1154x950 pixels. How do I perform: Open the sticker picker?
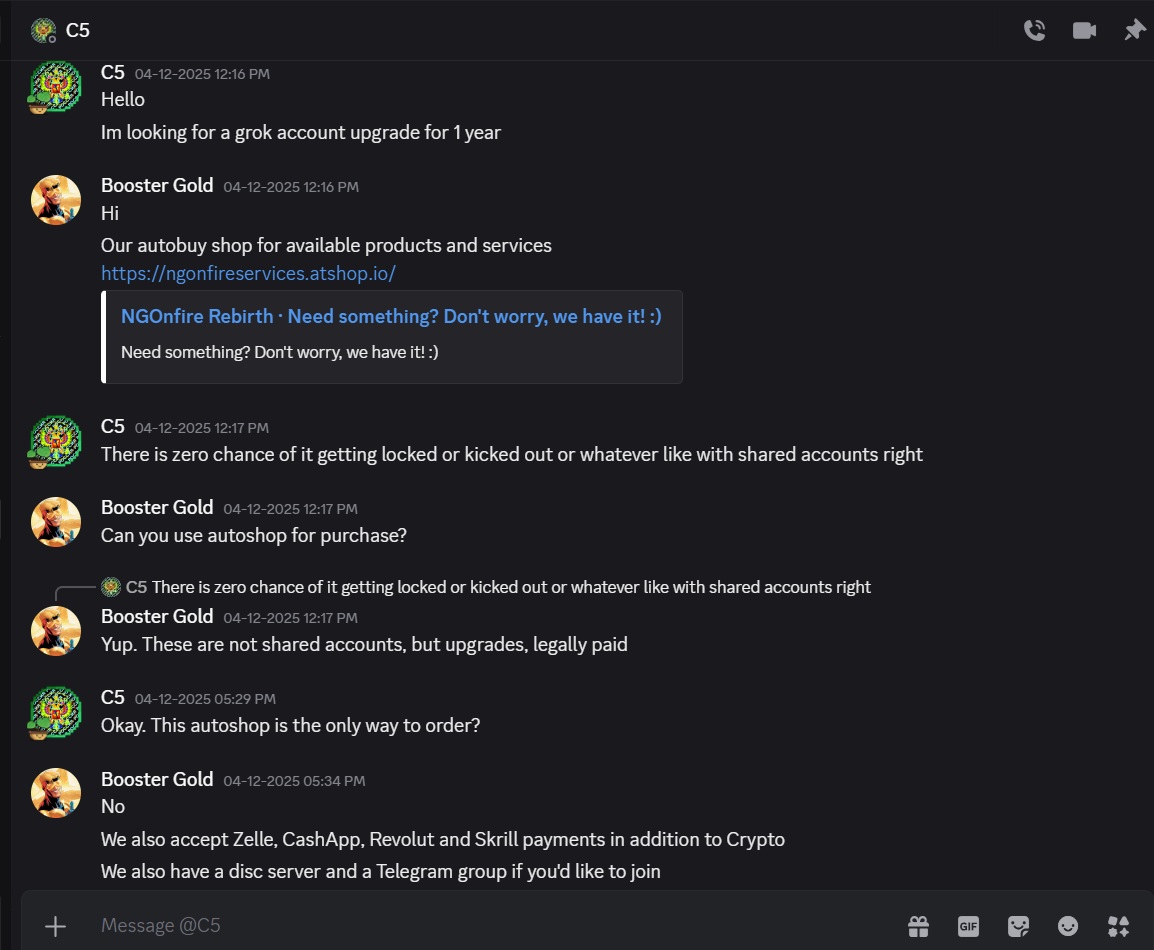(1019, 926)
